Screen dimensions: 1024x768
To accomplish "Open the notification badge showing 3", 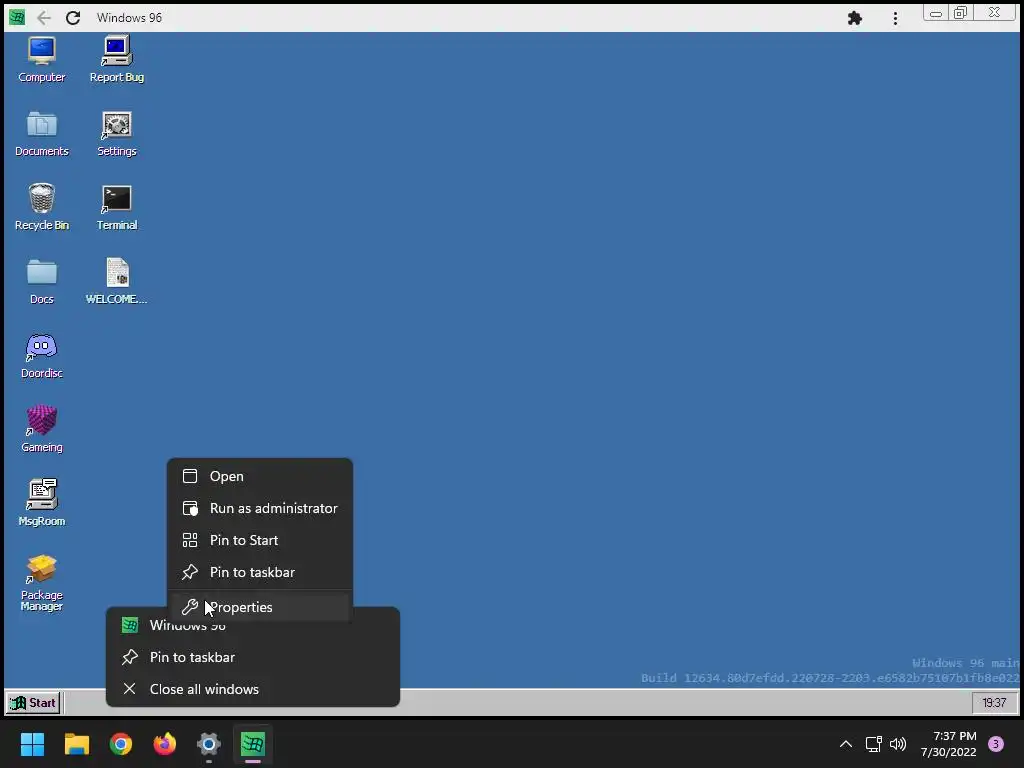I will 996,744.
